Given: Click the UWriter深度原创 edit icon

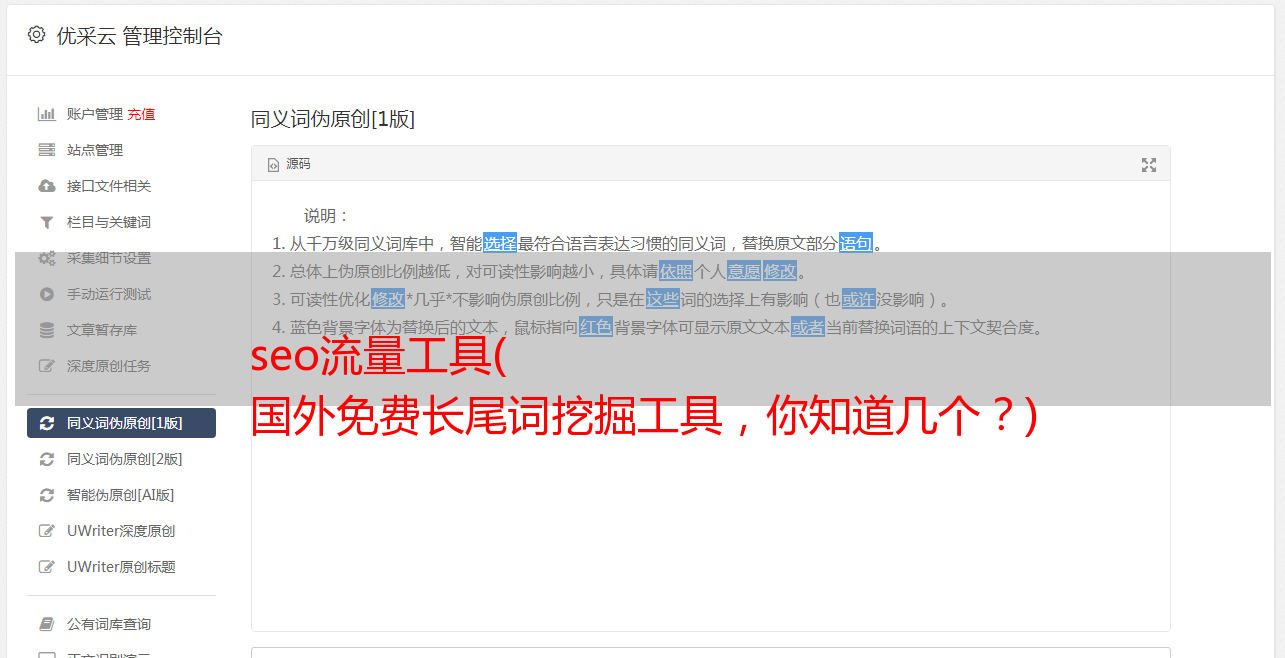Looking at the screenshot, I should tap(46, 531).
